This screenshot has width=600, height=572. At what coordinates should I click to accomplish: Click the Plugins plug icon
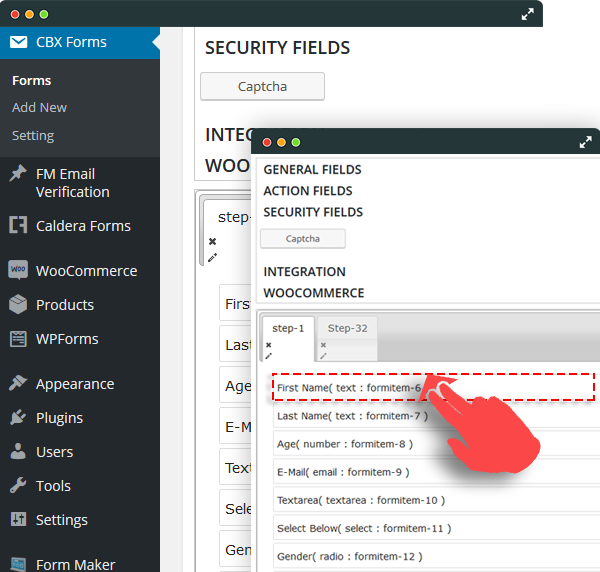pos(18,417)
